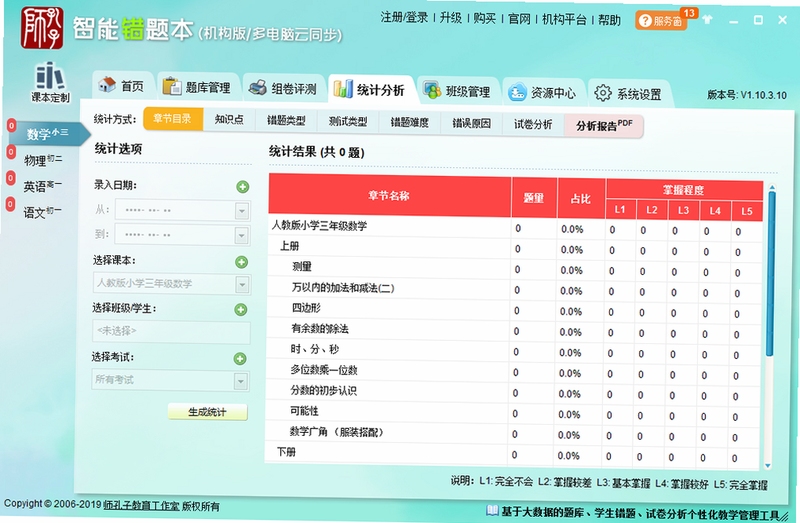Select 试卷分析 statistics mode

click(x=533, y=124)
